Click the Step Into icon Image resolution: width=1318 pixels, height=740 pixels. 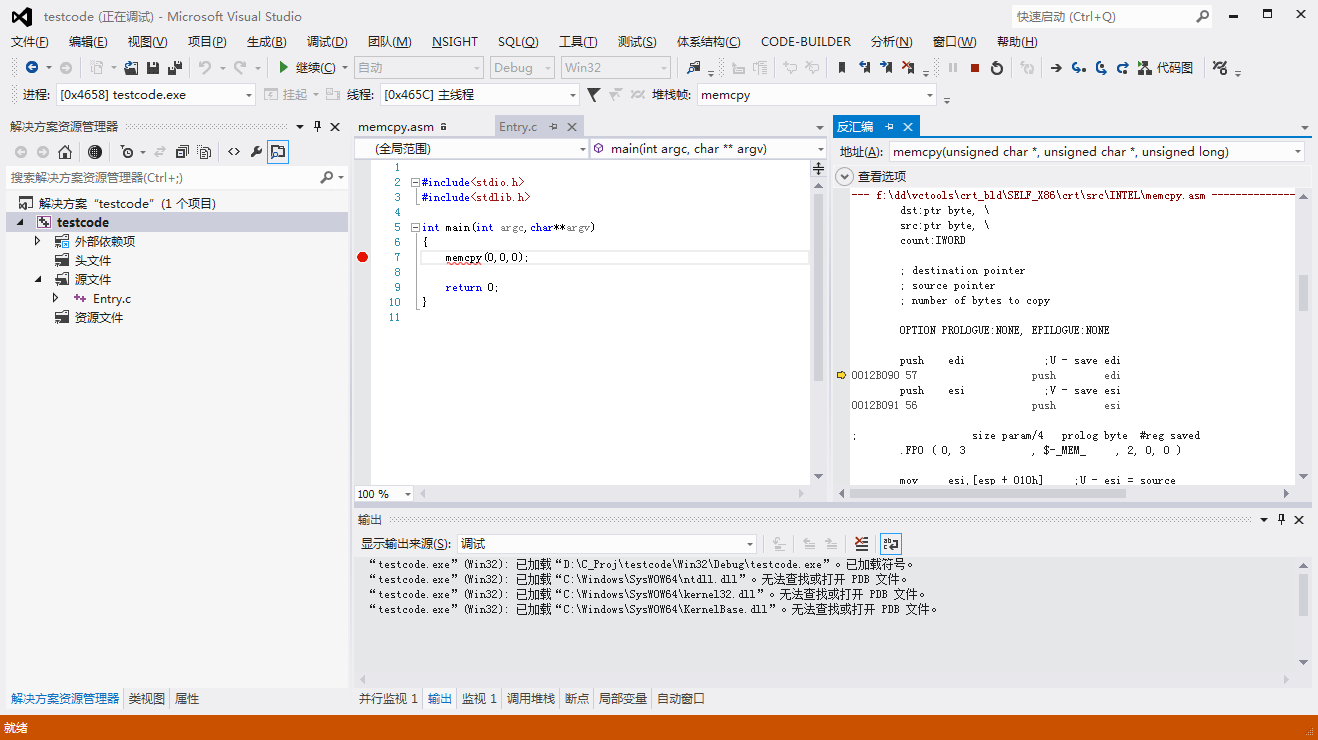[x=1078, y=67]
